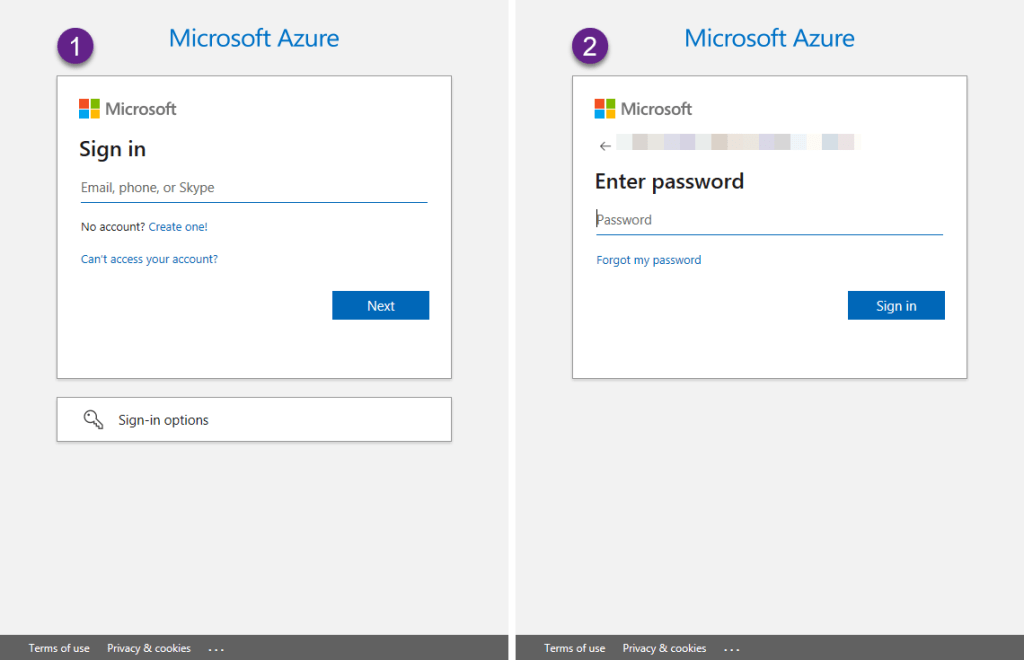Click the back arrow above Enter password
Screen dimensions: 1024x660
pos(605,146)
